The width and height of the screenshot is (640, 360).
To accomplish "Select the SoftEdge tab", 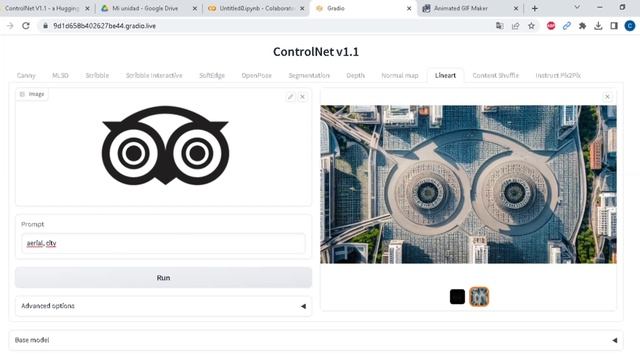I will [212, 76].
